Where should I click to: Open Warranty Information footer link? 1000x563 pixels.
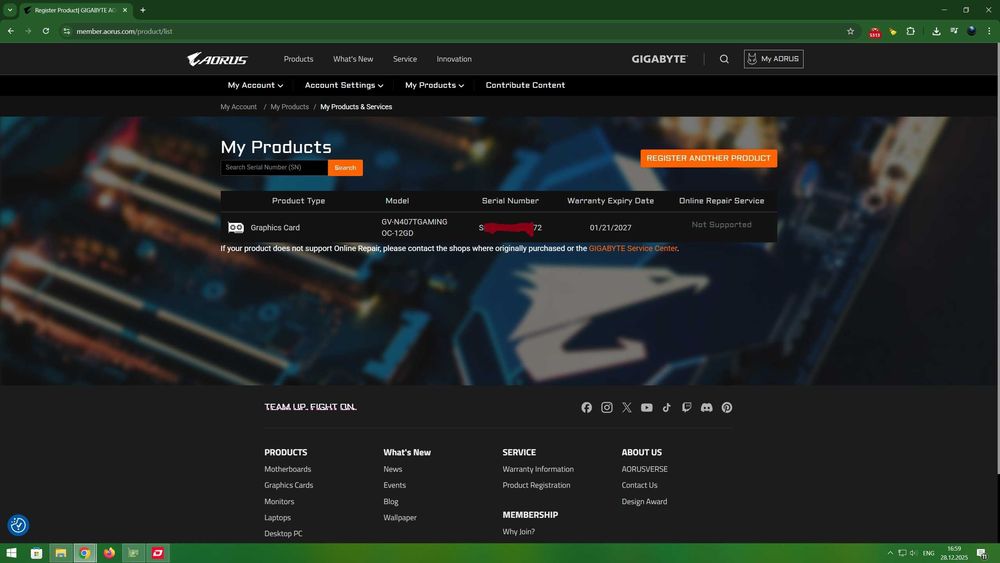[x=538, y=469]
